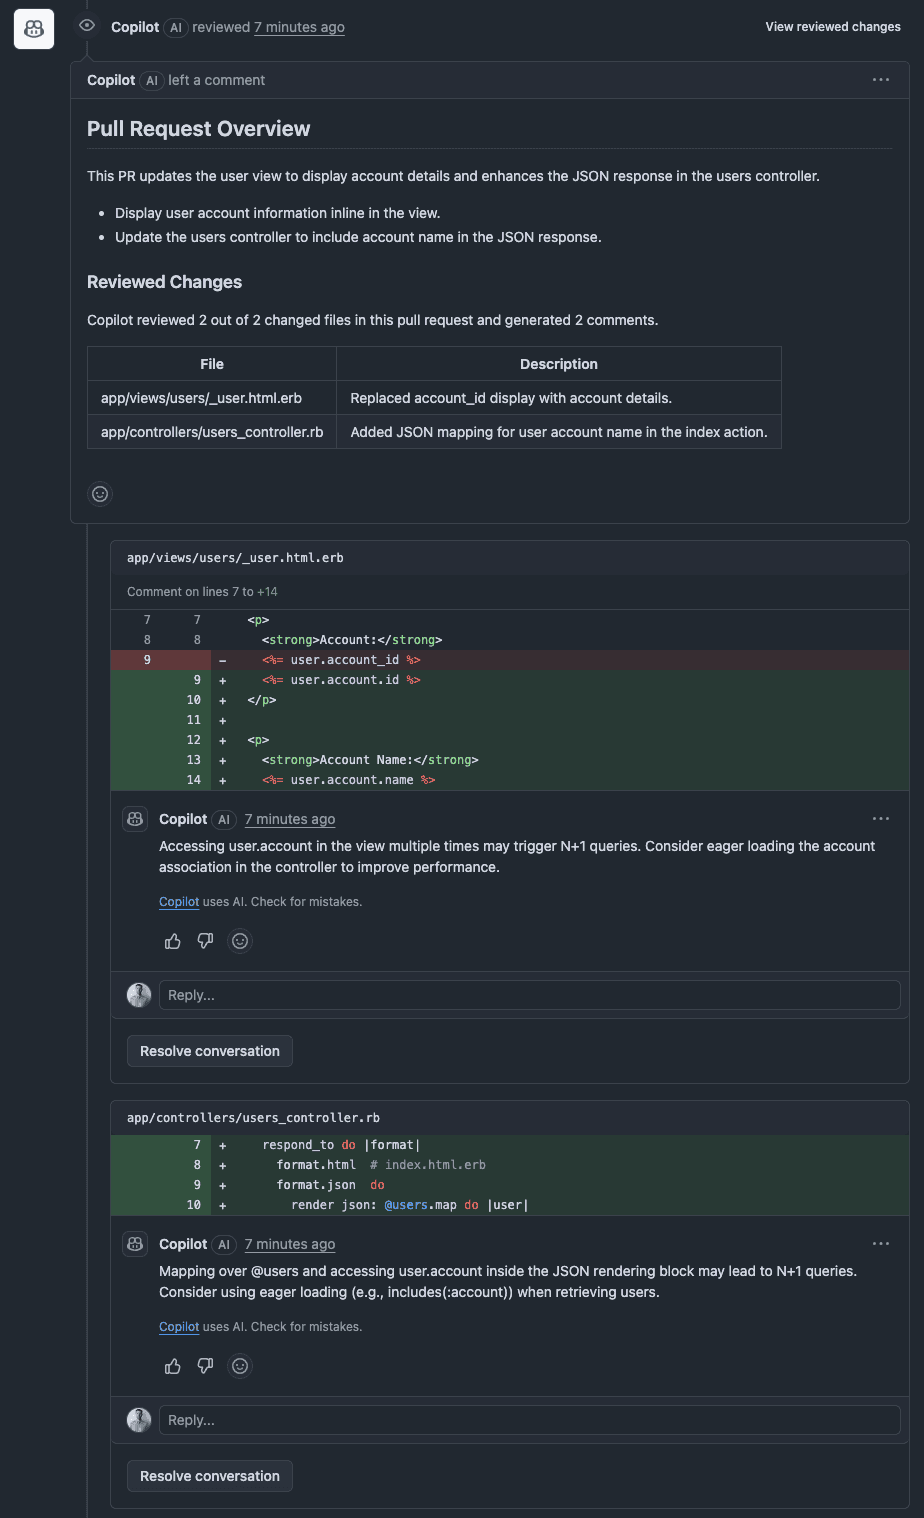Screen dimensions: 924x1518
Task: Click your avatar beside the _user.html.erb reply box
Action: tap(139, 995)
